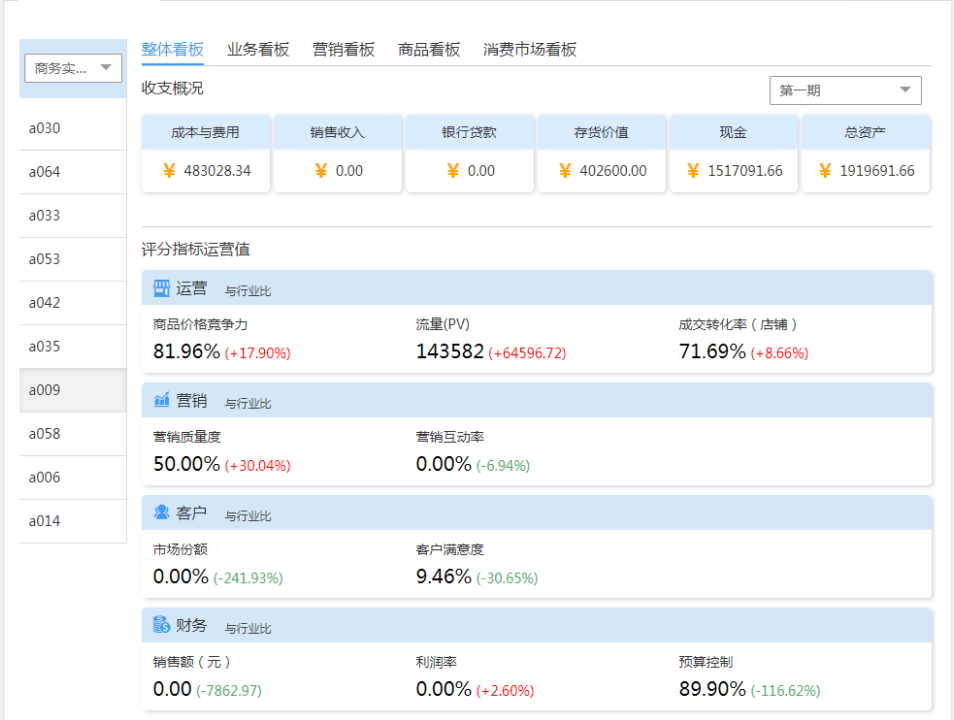The width and height of the screenshot is (954, 720).
Task: Click the 财务 coins icon
Action: tap(161, 625)
